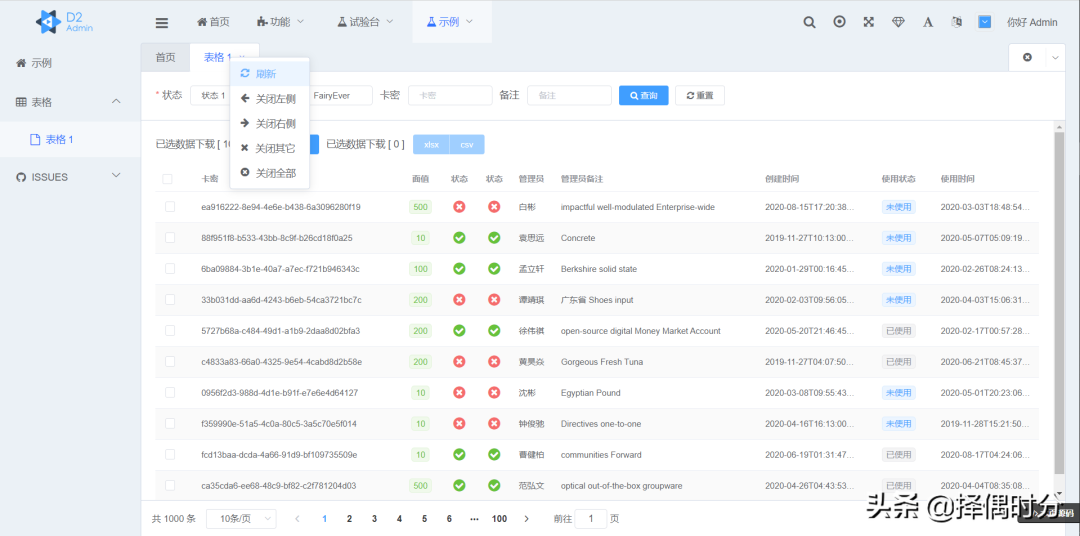Switch to the 首页 tab

(165, 58)
